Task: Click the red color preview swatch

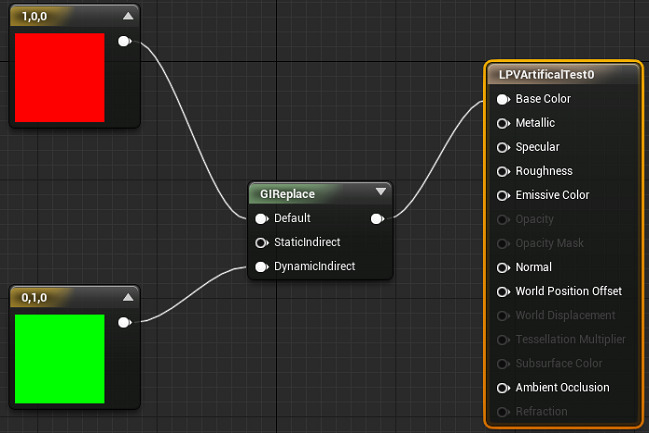Action: 60,77
